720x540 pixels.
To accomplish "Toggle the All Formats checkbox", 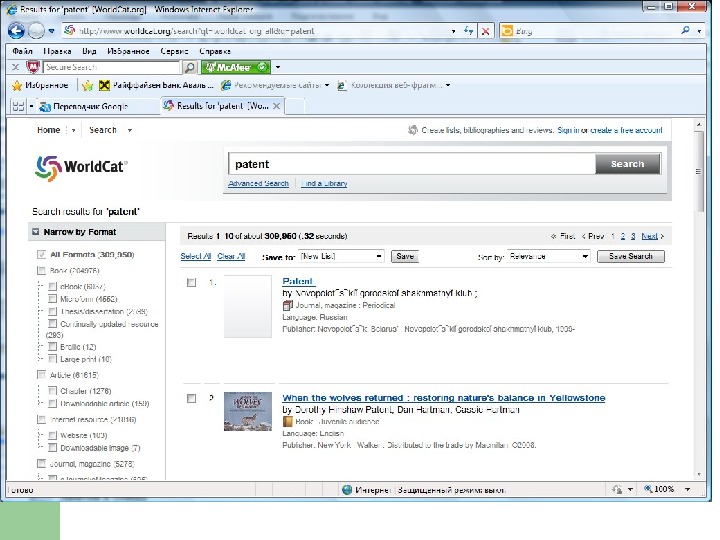I will [x=41, y=254].
